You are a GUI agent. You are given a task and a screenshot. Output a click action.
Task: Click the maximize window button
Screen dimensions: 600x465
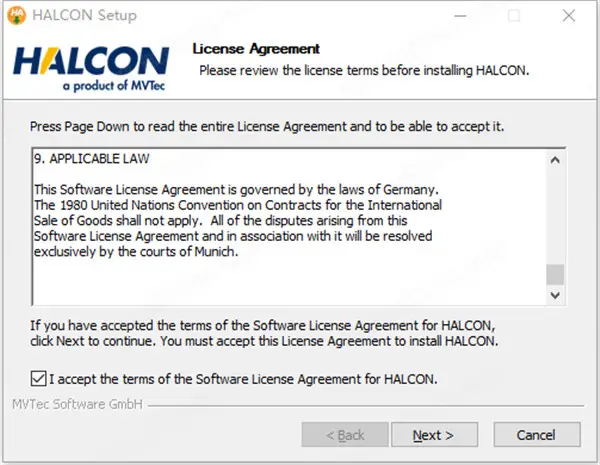[x=514, y=16]
